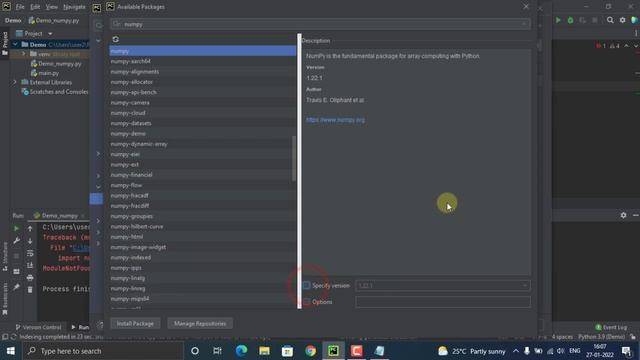Click the package search field containing numpy
The width and height of the screenshot is (640, 360).
320,24
